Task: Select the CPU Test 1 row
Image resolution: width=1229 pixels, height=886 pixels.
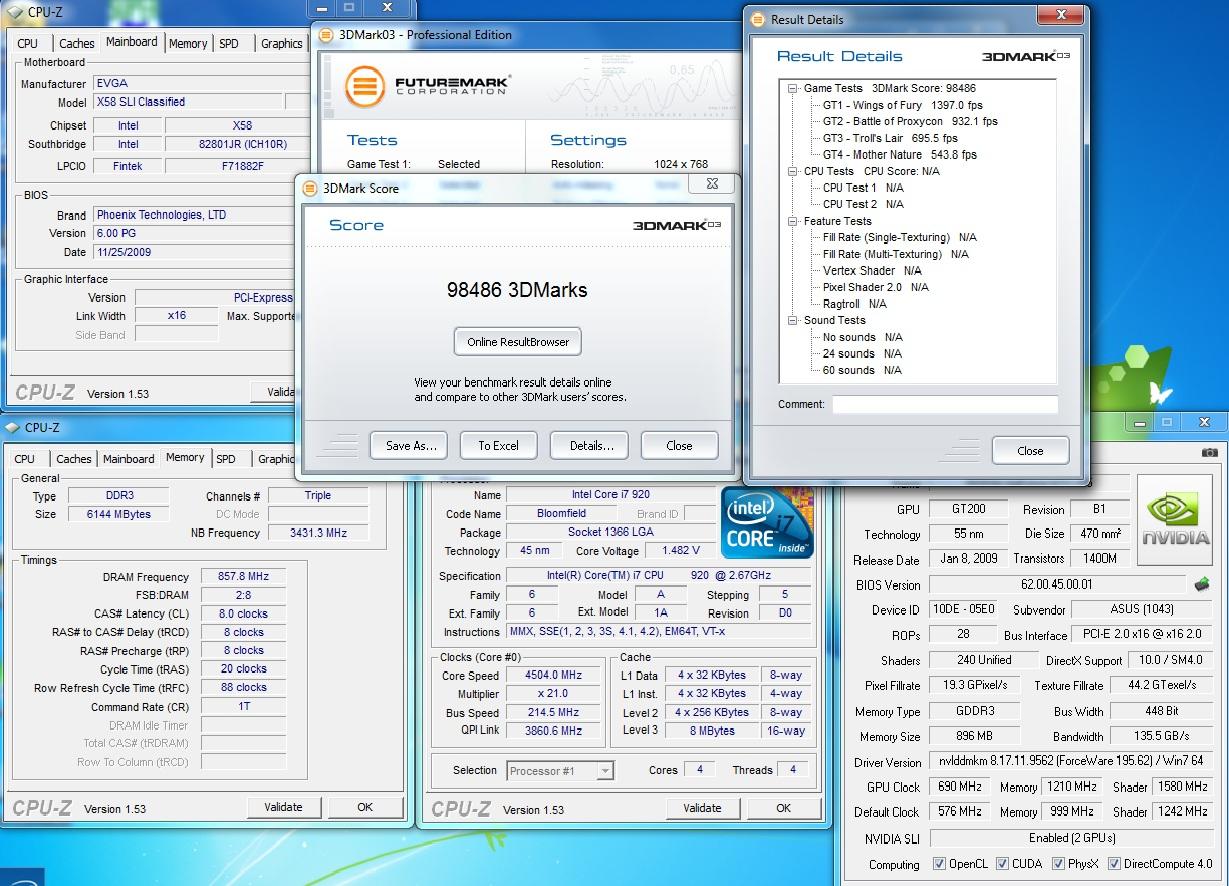Action: coord(863,187)
